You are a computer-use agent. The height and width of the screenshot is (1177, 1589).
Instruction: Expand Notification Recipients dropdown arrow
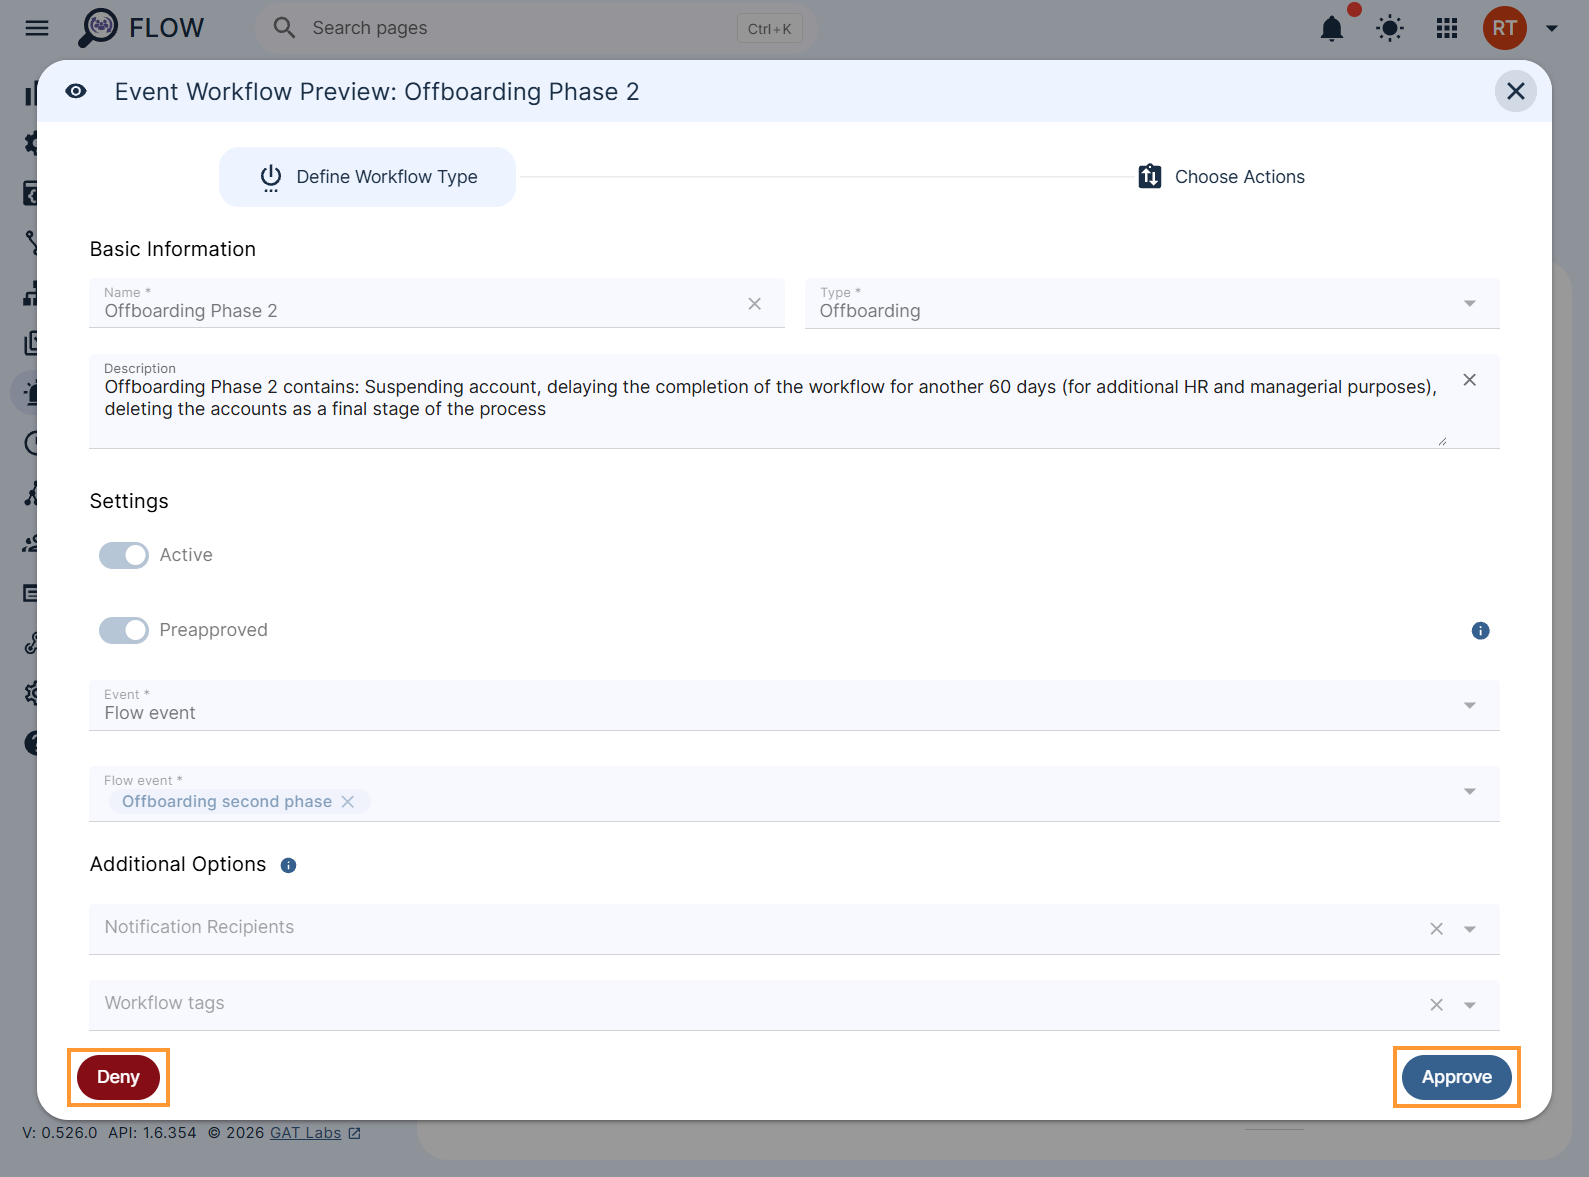tap(1470, 929)
